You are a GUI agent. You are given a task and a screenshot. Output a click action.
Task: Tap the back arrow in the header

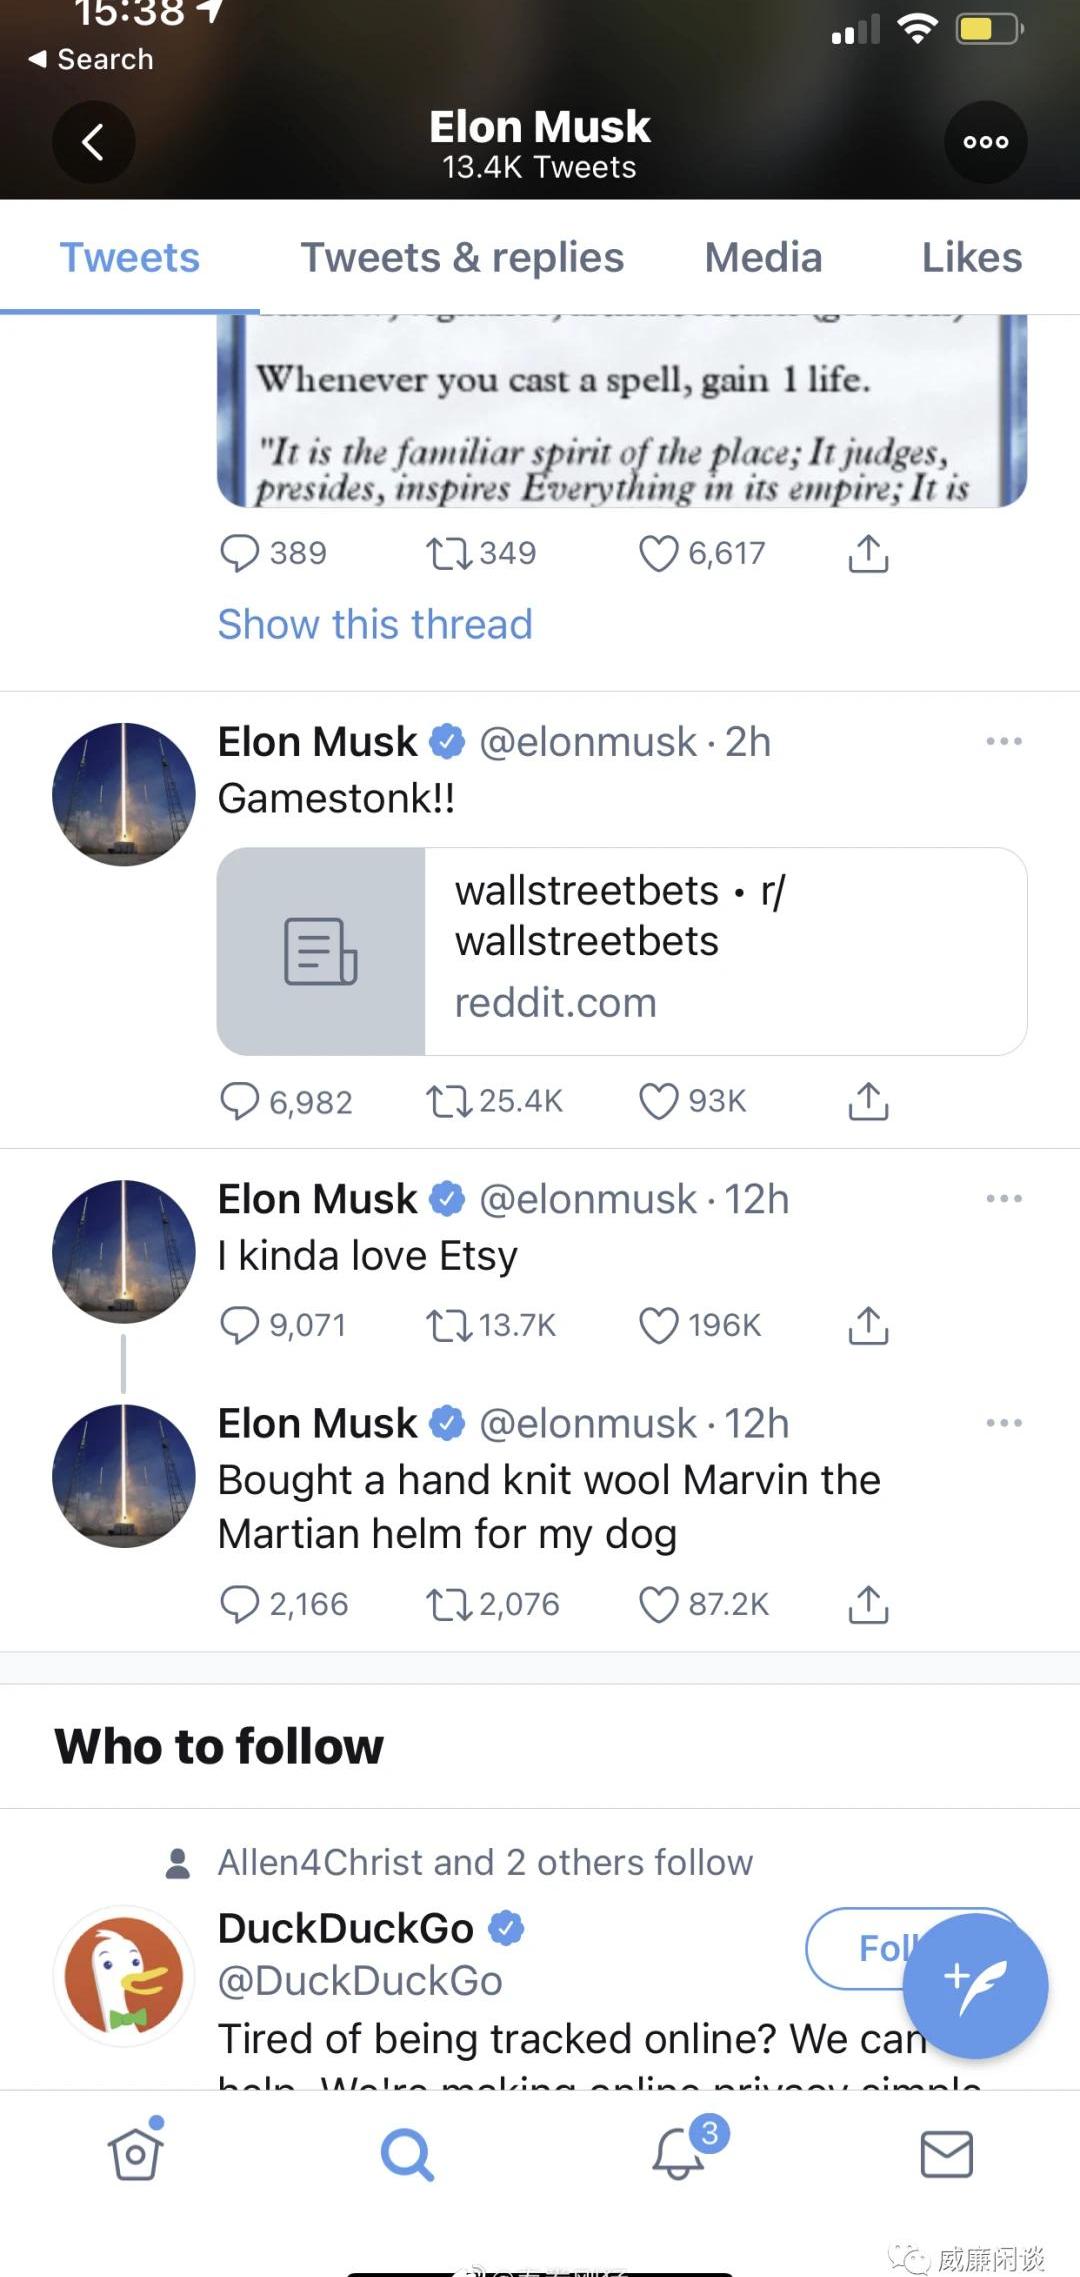point(93,142)
